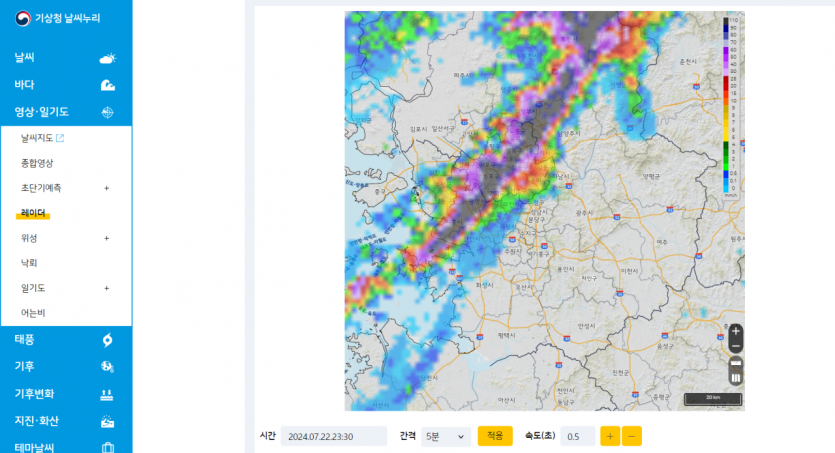
Task: Expand the 위성 submenu
Action: (x=106, y=238)
